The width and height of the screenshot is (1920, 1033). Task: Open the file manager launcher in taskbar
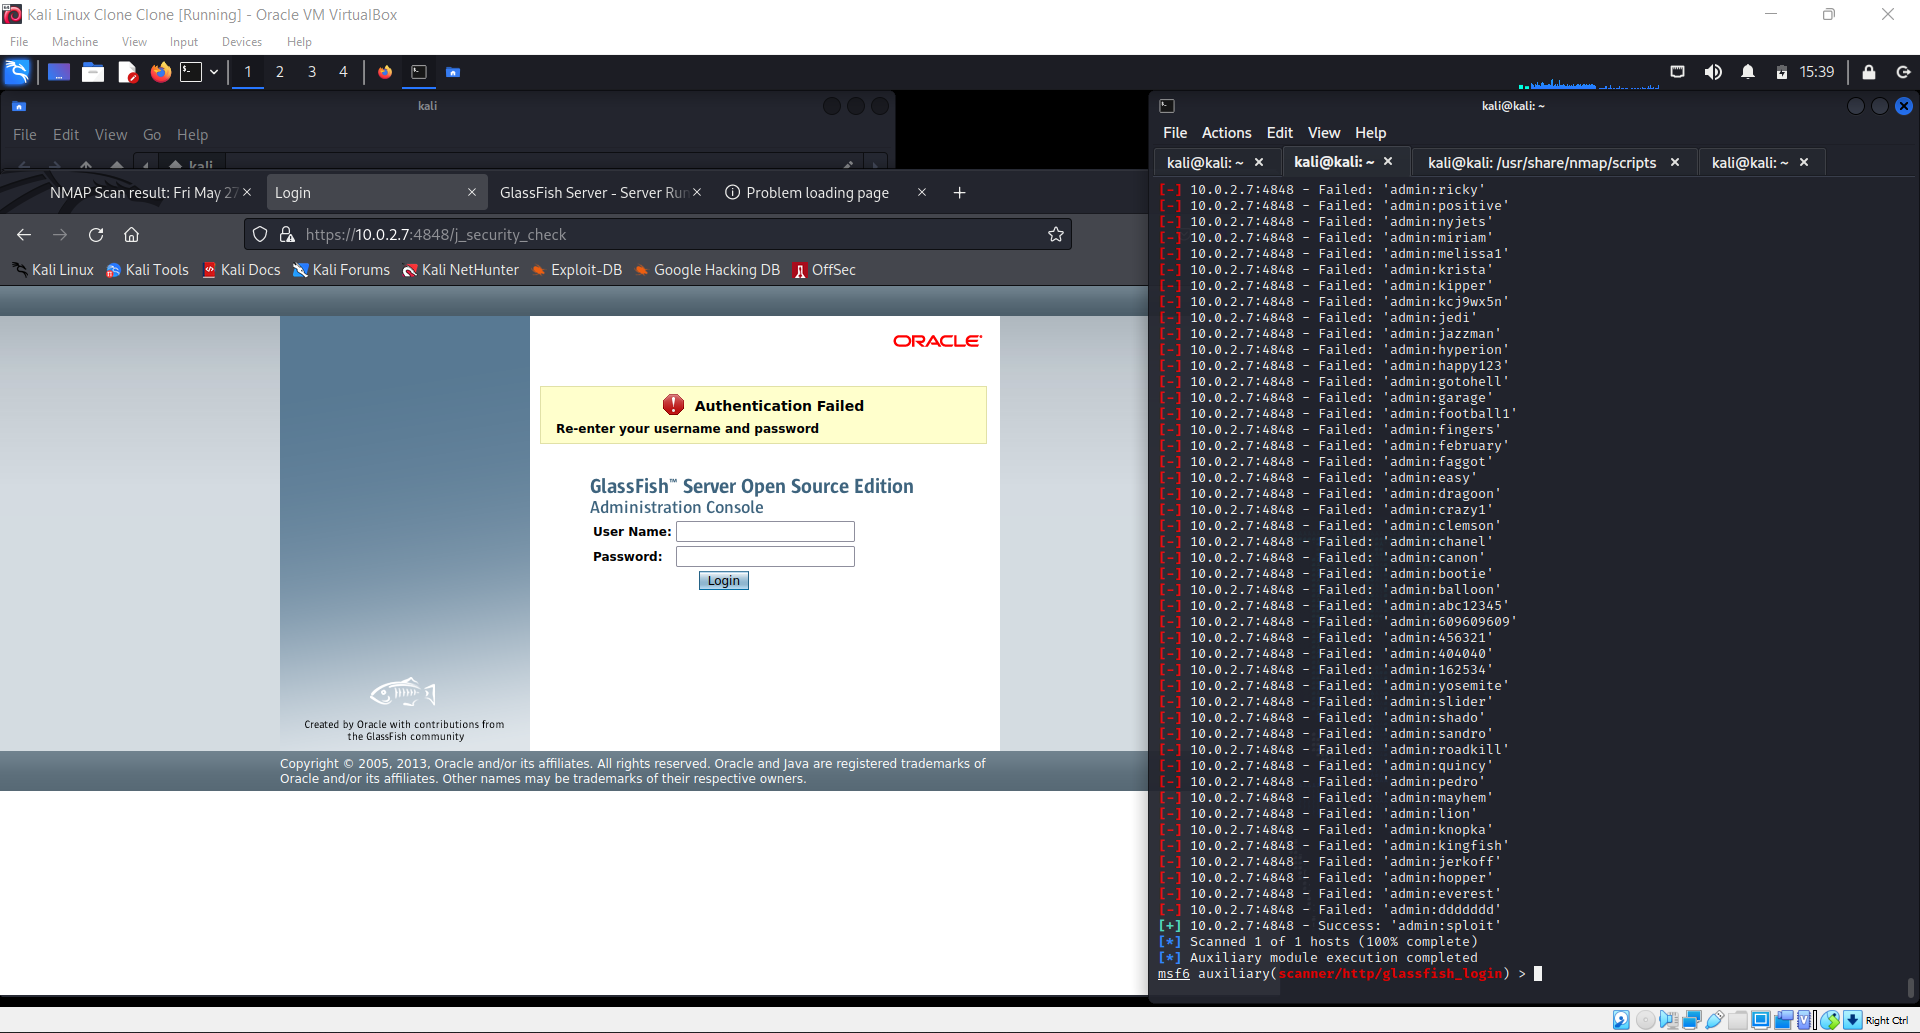93,72
